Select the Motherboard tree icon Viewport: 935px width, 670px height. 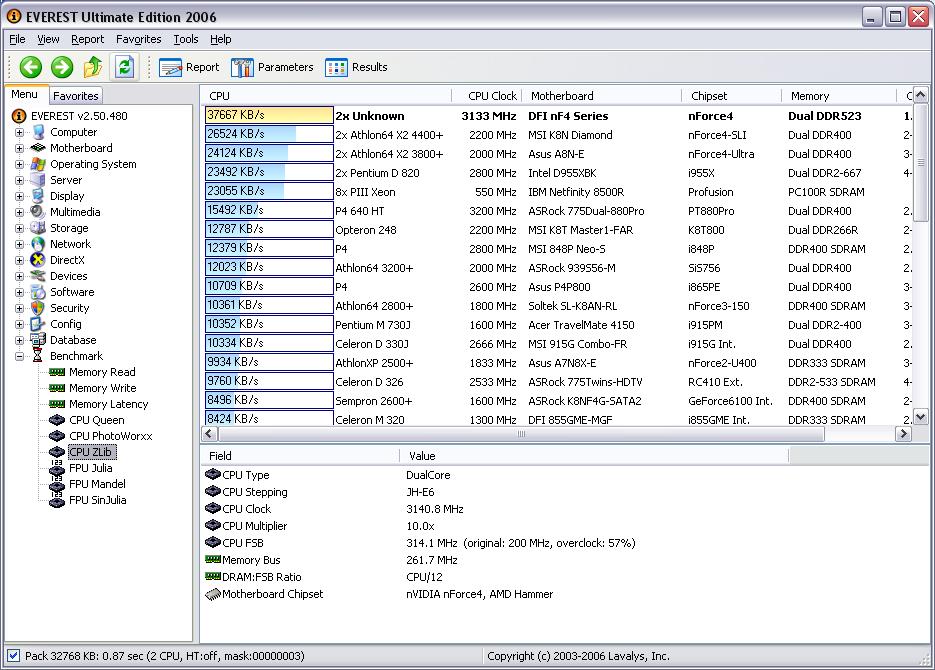click(38, 148)
